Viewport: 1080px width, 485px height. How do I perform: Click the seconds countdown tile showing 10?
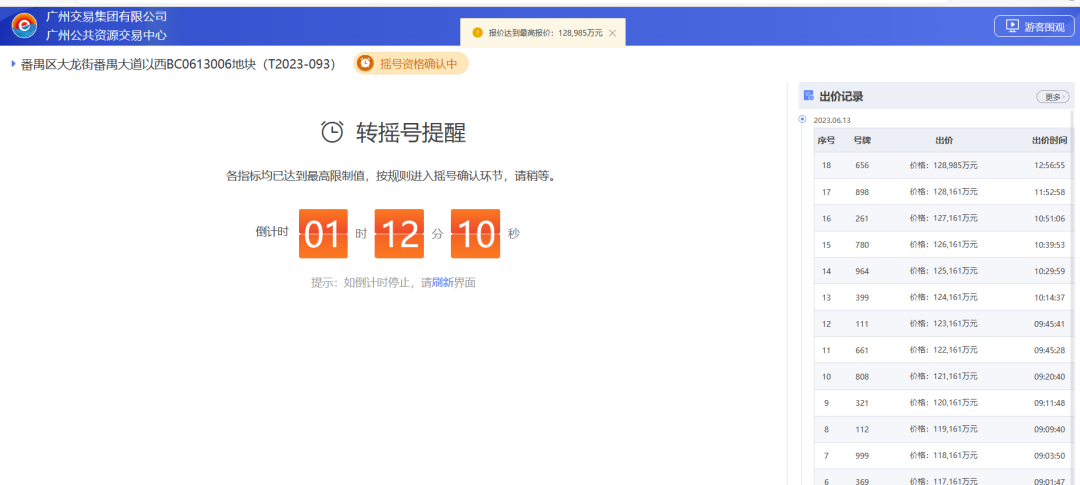(x=475, y=234)
